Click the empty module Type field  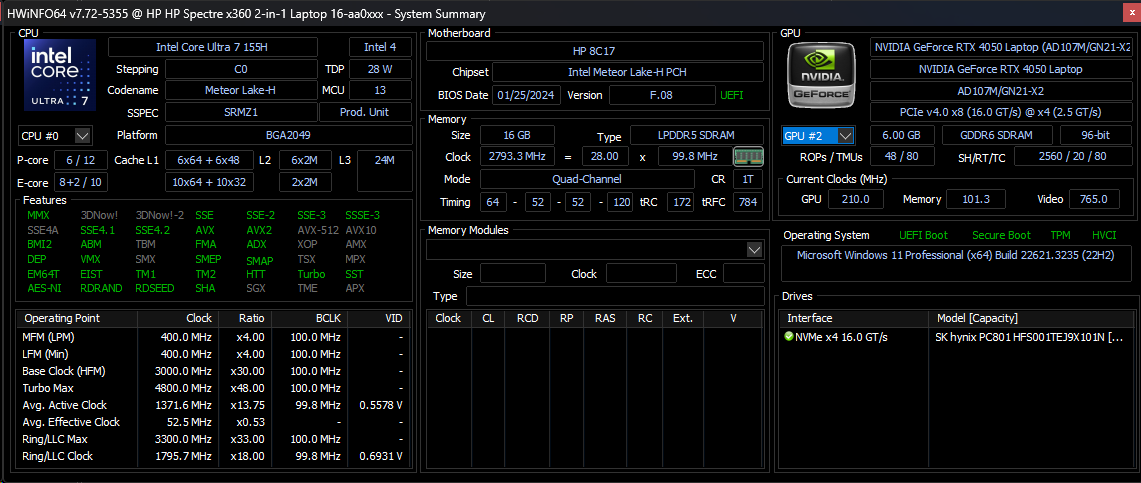click(x=615, y=296)
